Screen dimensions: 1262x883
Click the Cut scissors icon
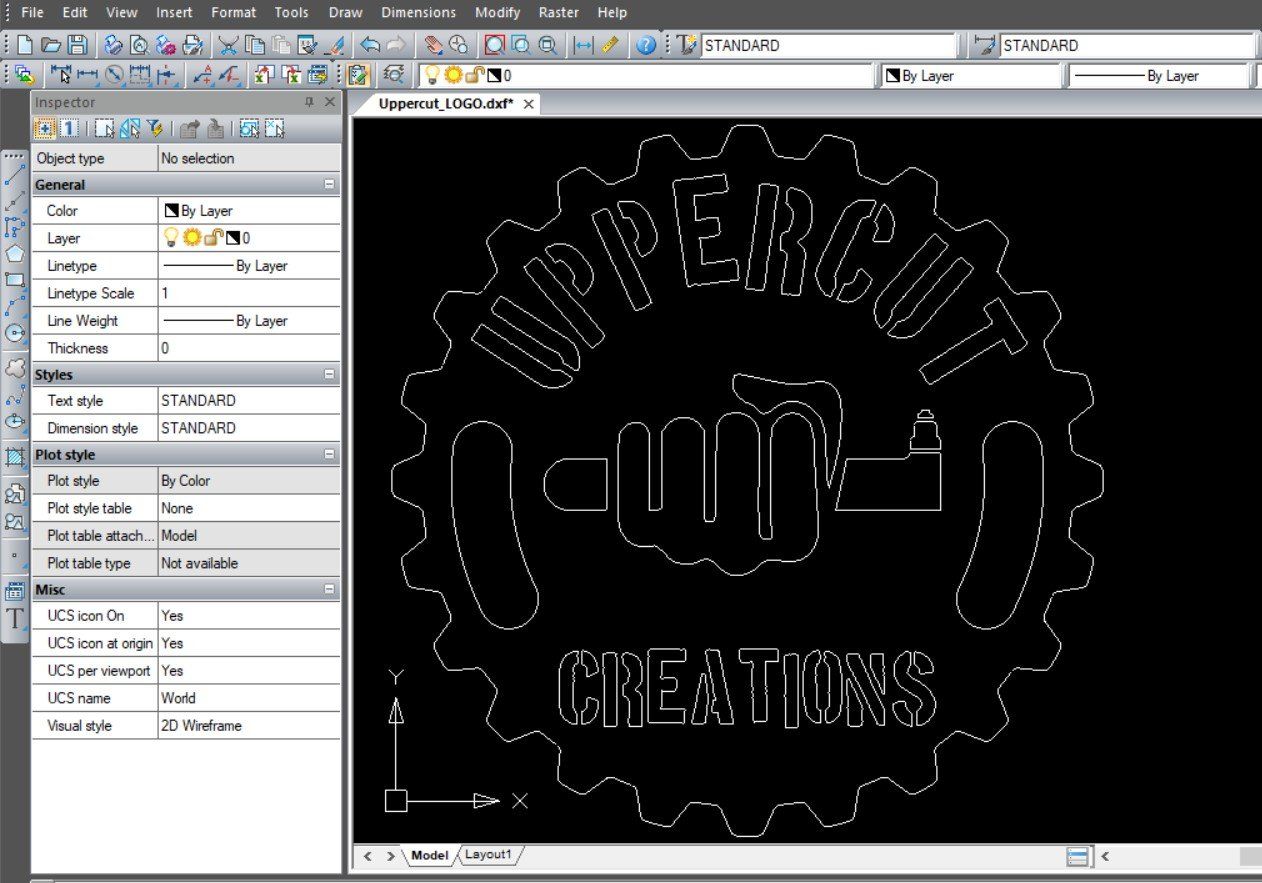pos(229,45)
